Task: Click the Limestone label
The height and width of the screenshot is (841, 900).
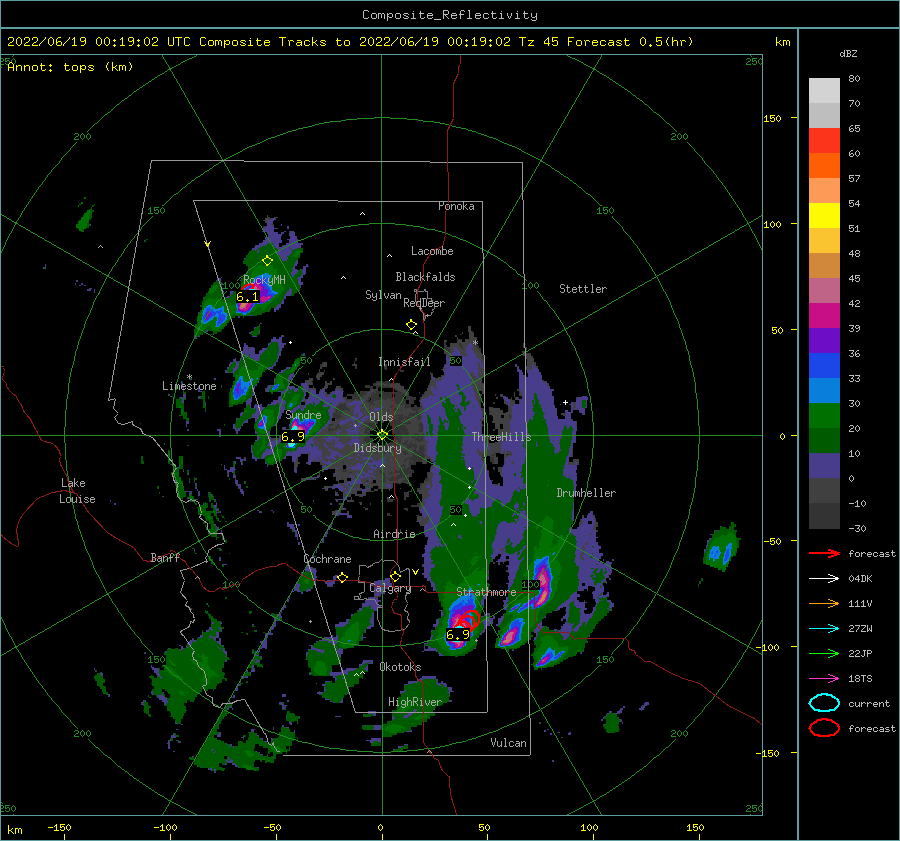Action: point(189,386)
